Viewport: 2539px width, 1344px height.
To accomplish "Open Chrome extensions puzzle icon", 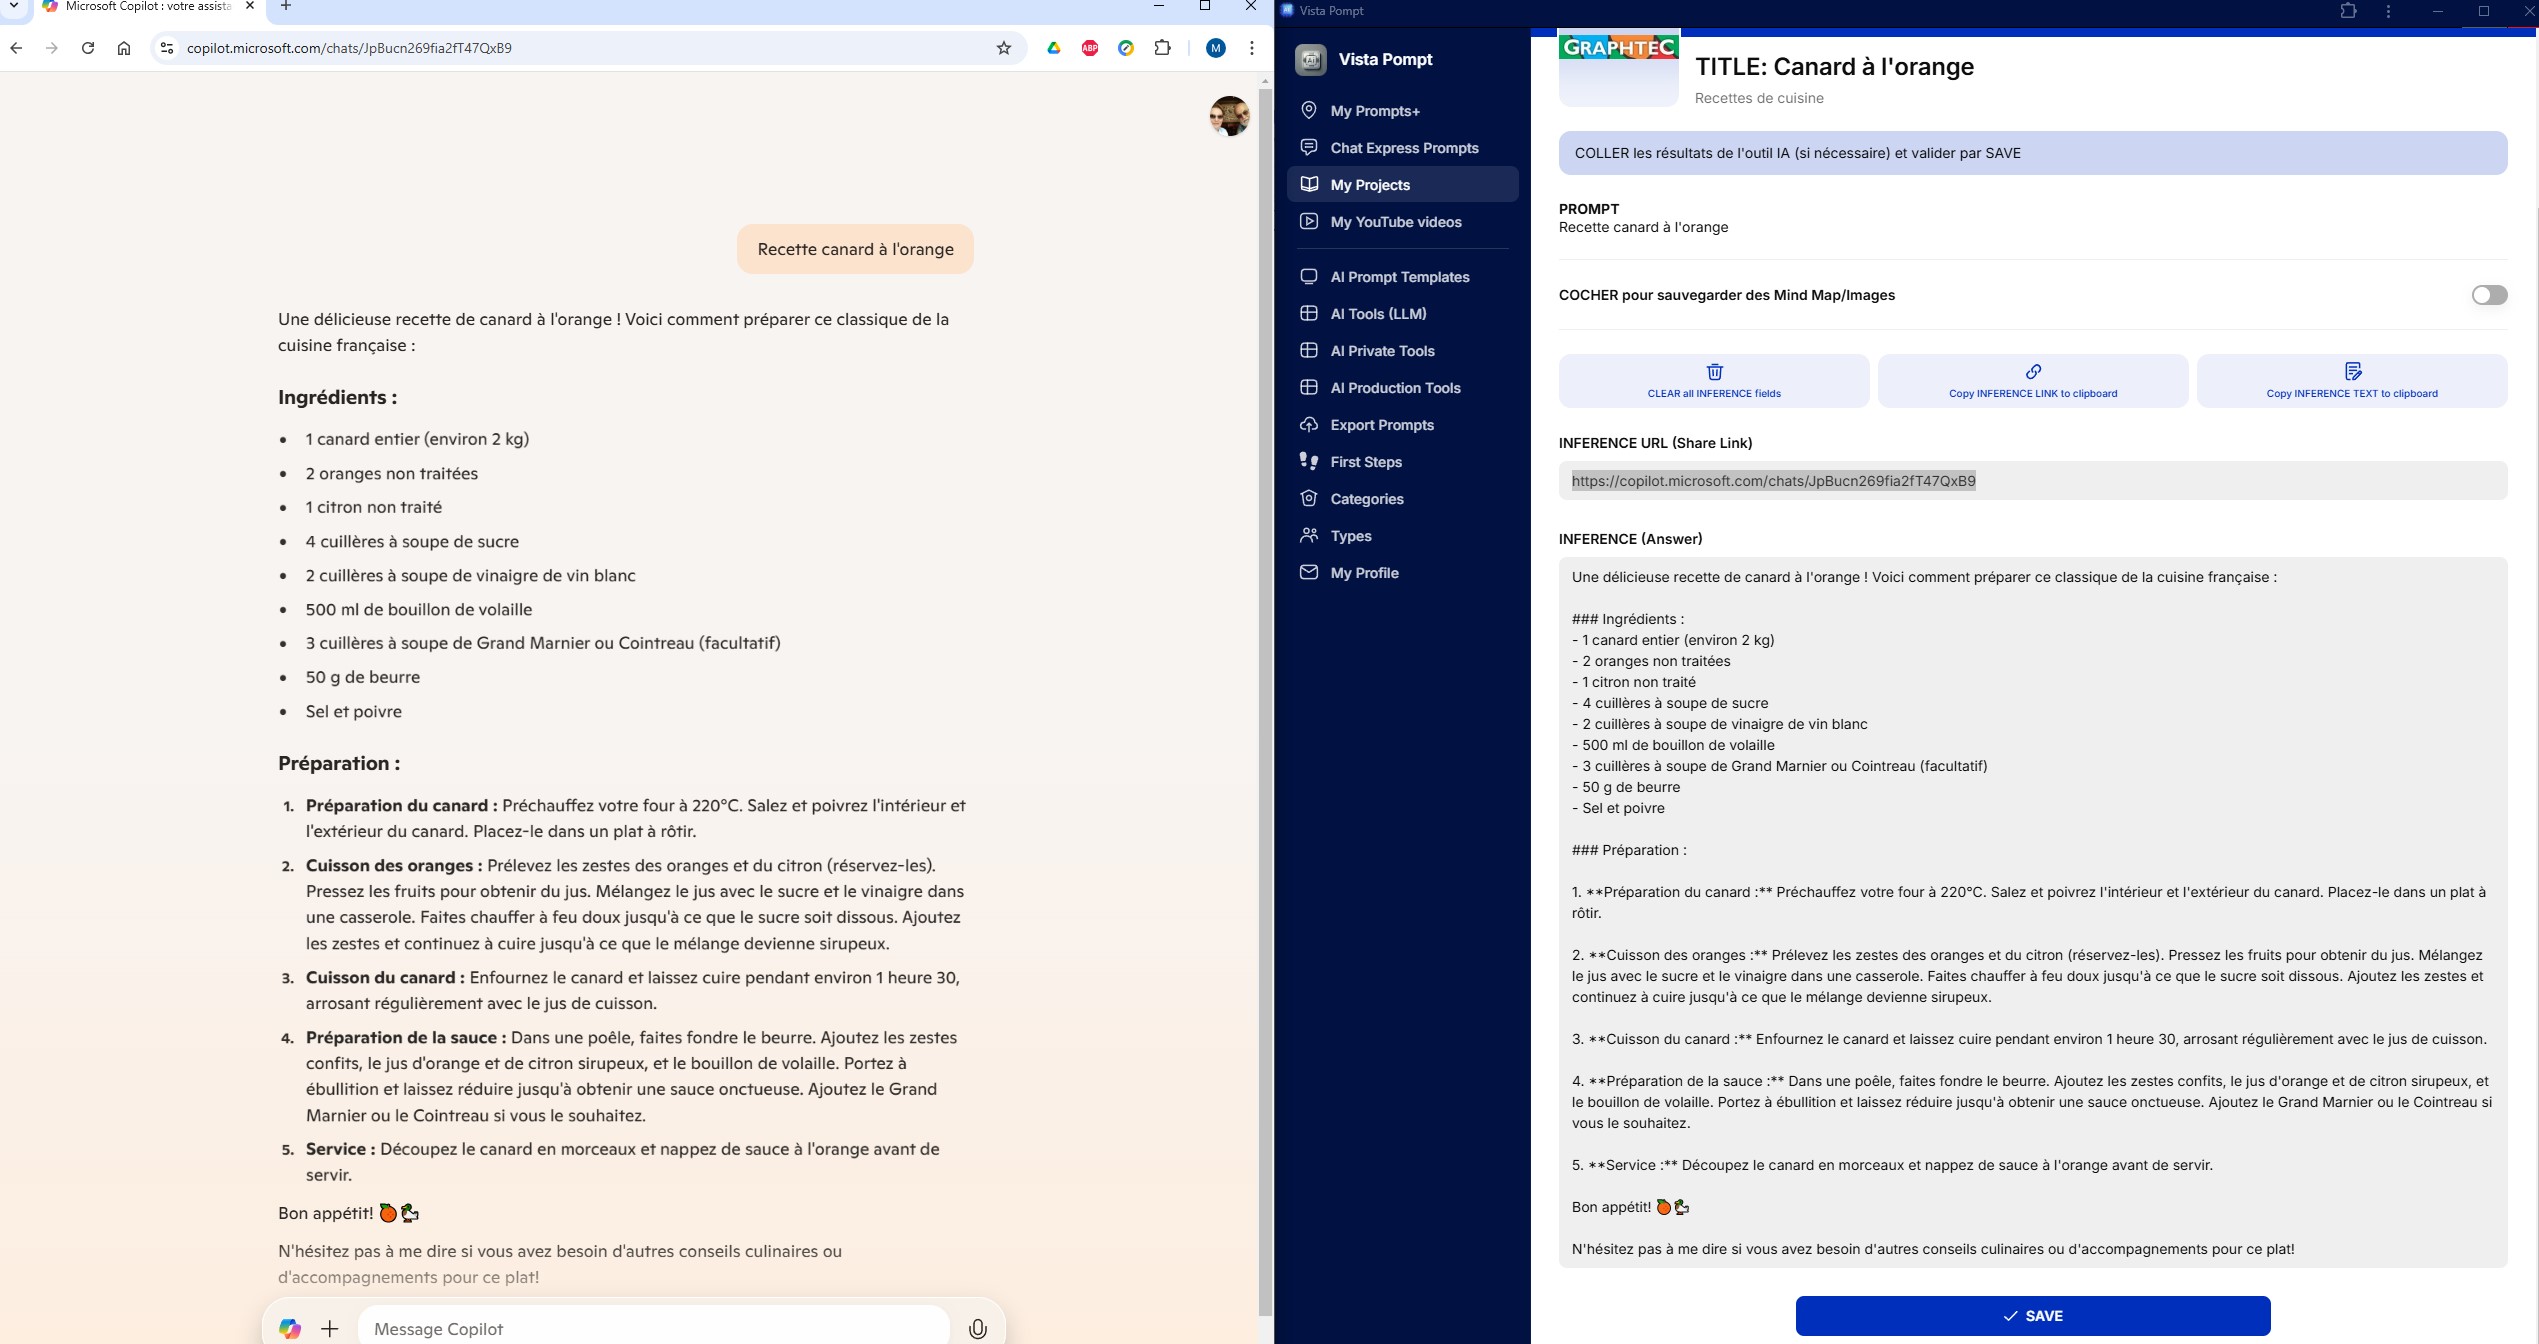I will [1162, 48].
